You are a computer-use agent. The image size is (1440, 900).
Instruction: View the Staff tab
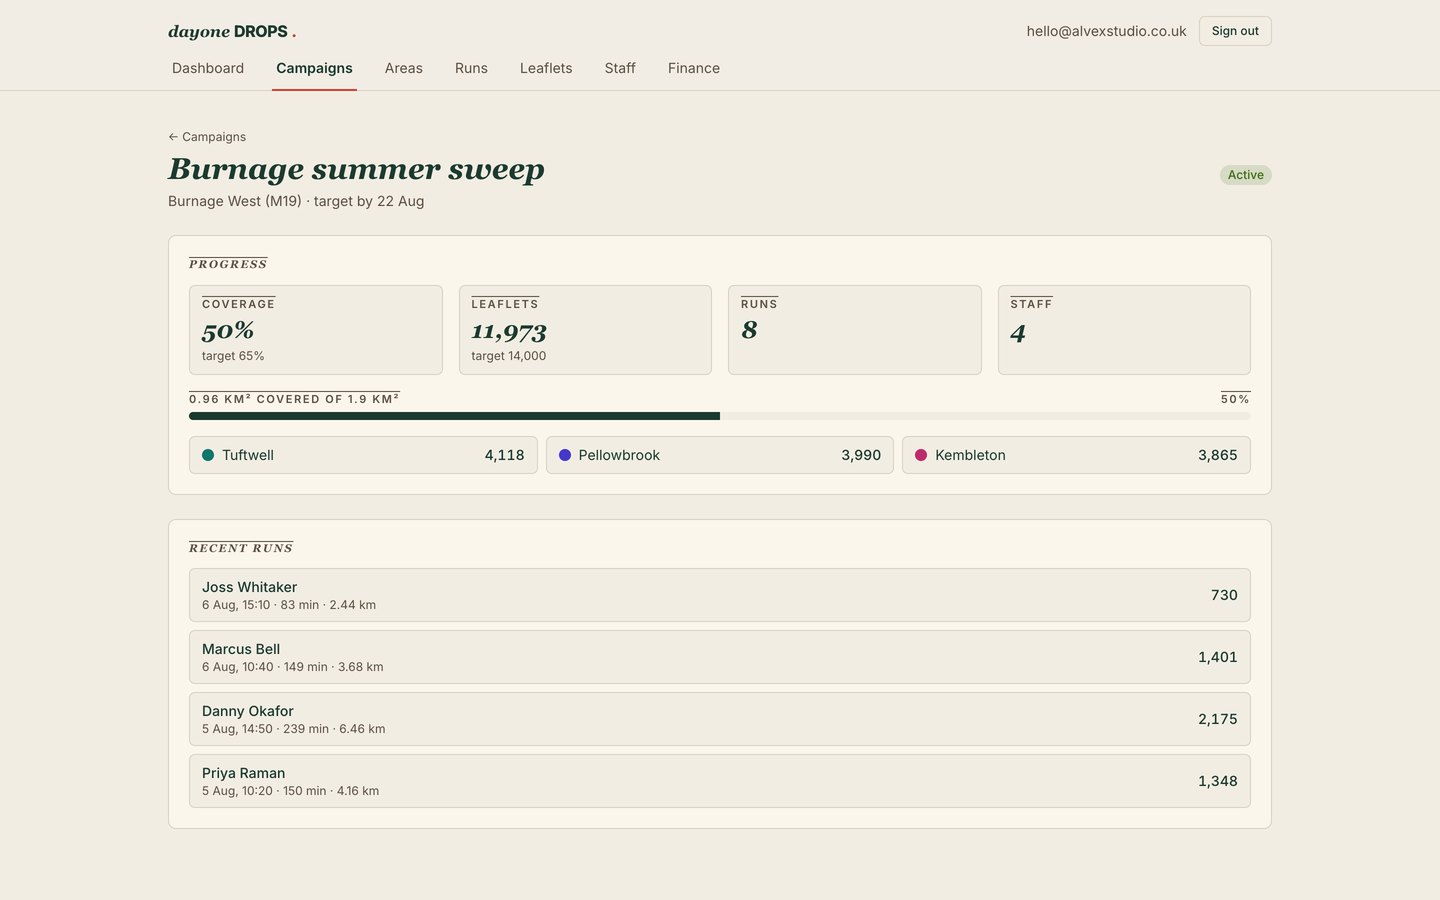pyautogui.click(x=620, y=68)
